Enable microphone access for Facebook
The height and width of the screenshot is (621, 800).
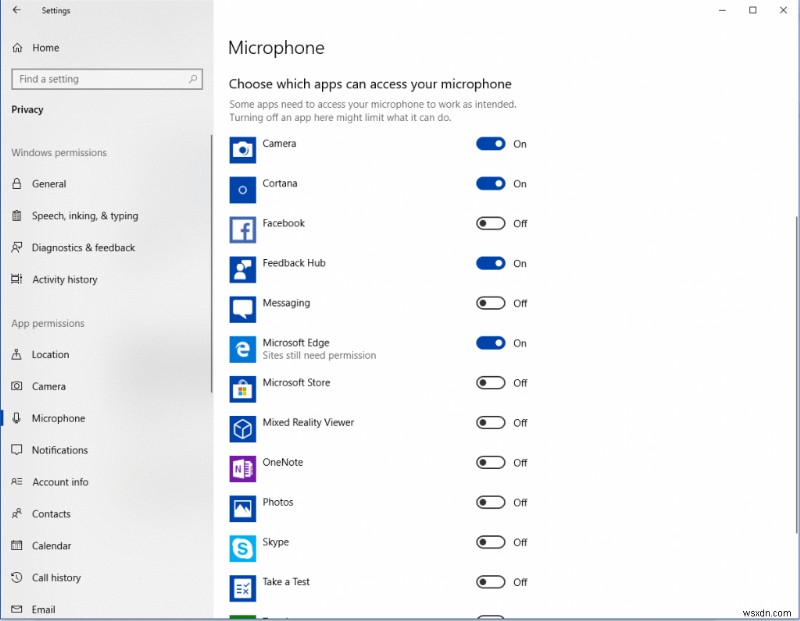(x=490, y=224)
